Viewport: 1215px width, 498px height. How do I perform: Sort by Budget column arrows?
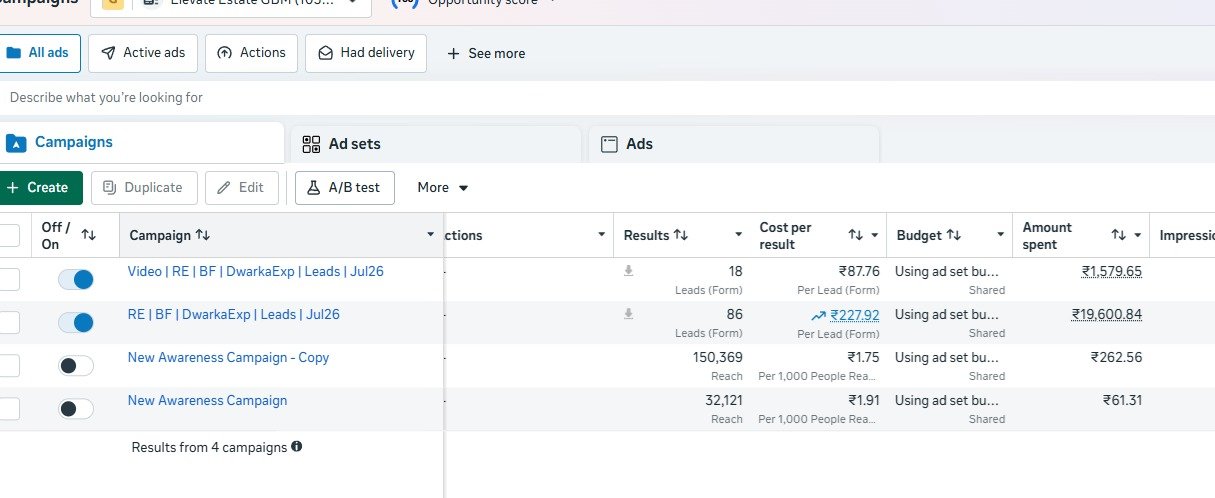(954, 235)
